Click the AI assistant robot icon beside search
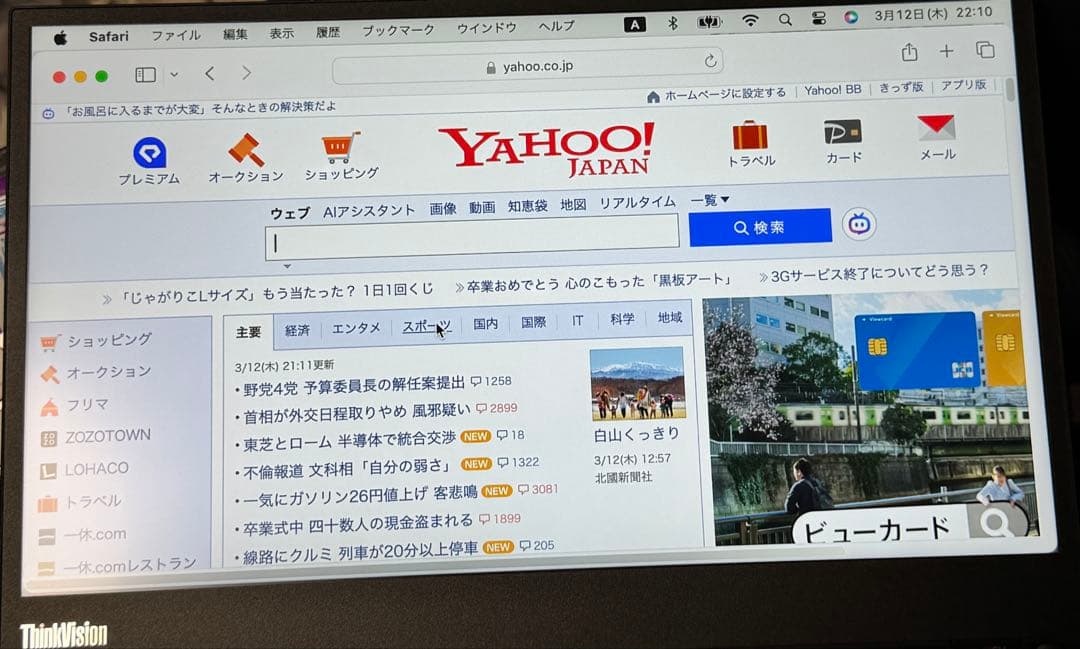1080x649 pixels. pos(859,224)
